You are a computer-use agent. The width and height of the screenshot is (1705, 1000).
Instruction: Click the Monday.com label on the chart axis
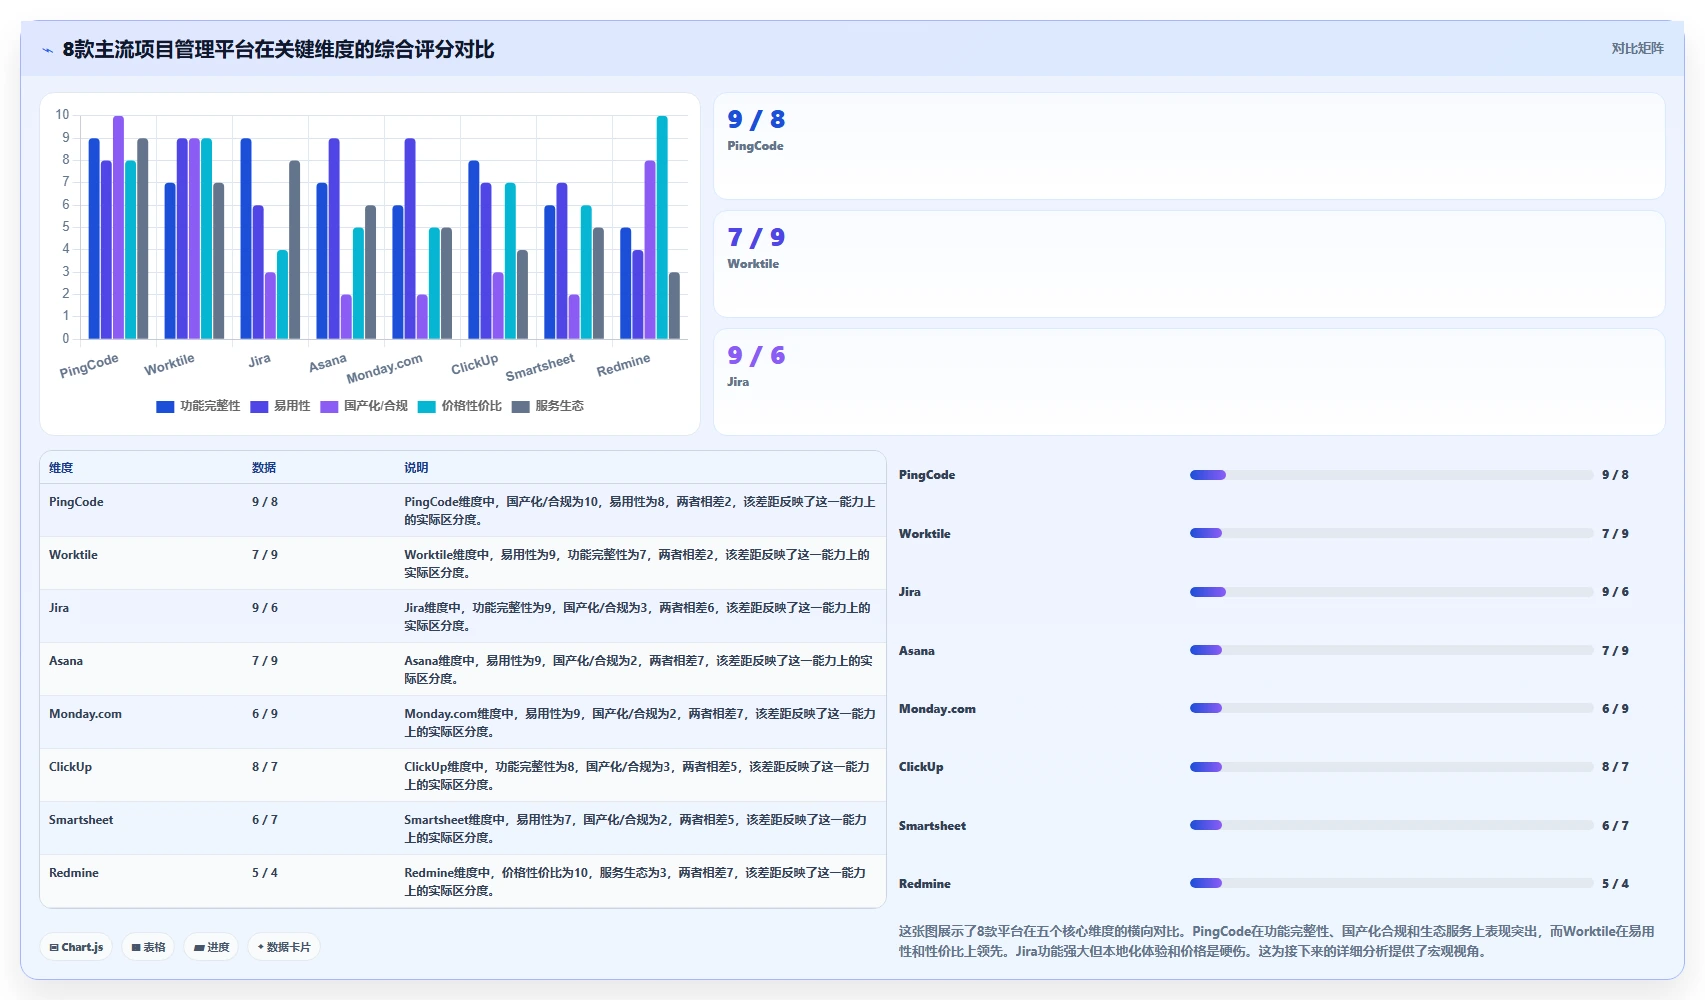coord(384,368)
